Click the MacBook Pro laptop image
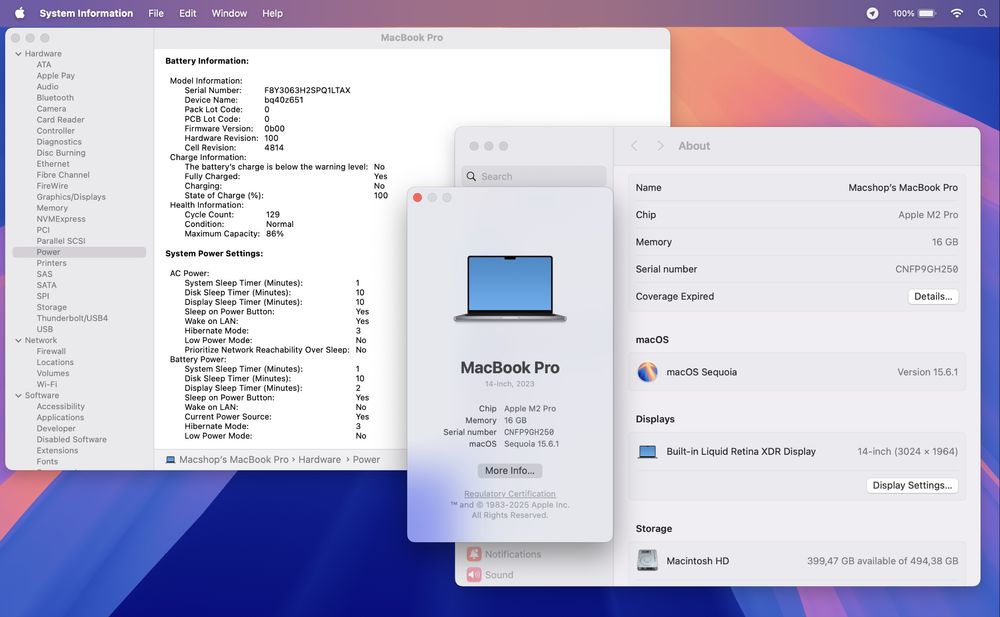1000x617 pixels. 510,288
